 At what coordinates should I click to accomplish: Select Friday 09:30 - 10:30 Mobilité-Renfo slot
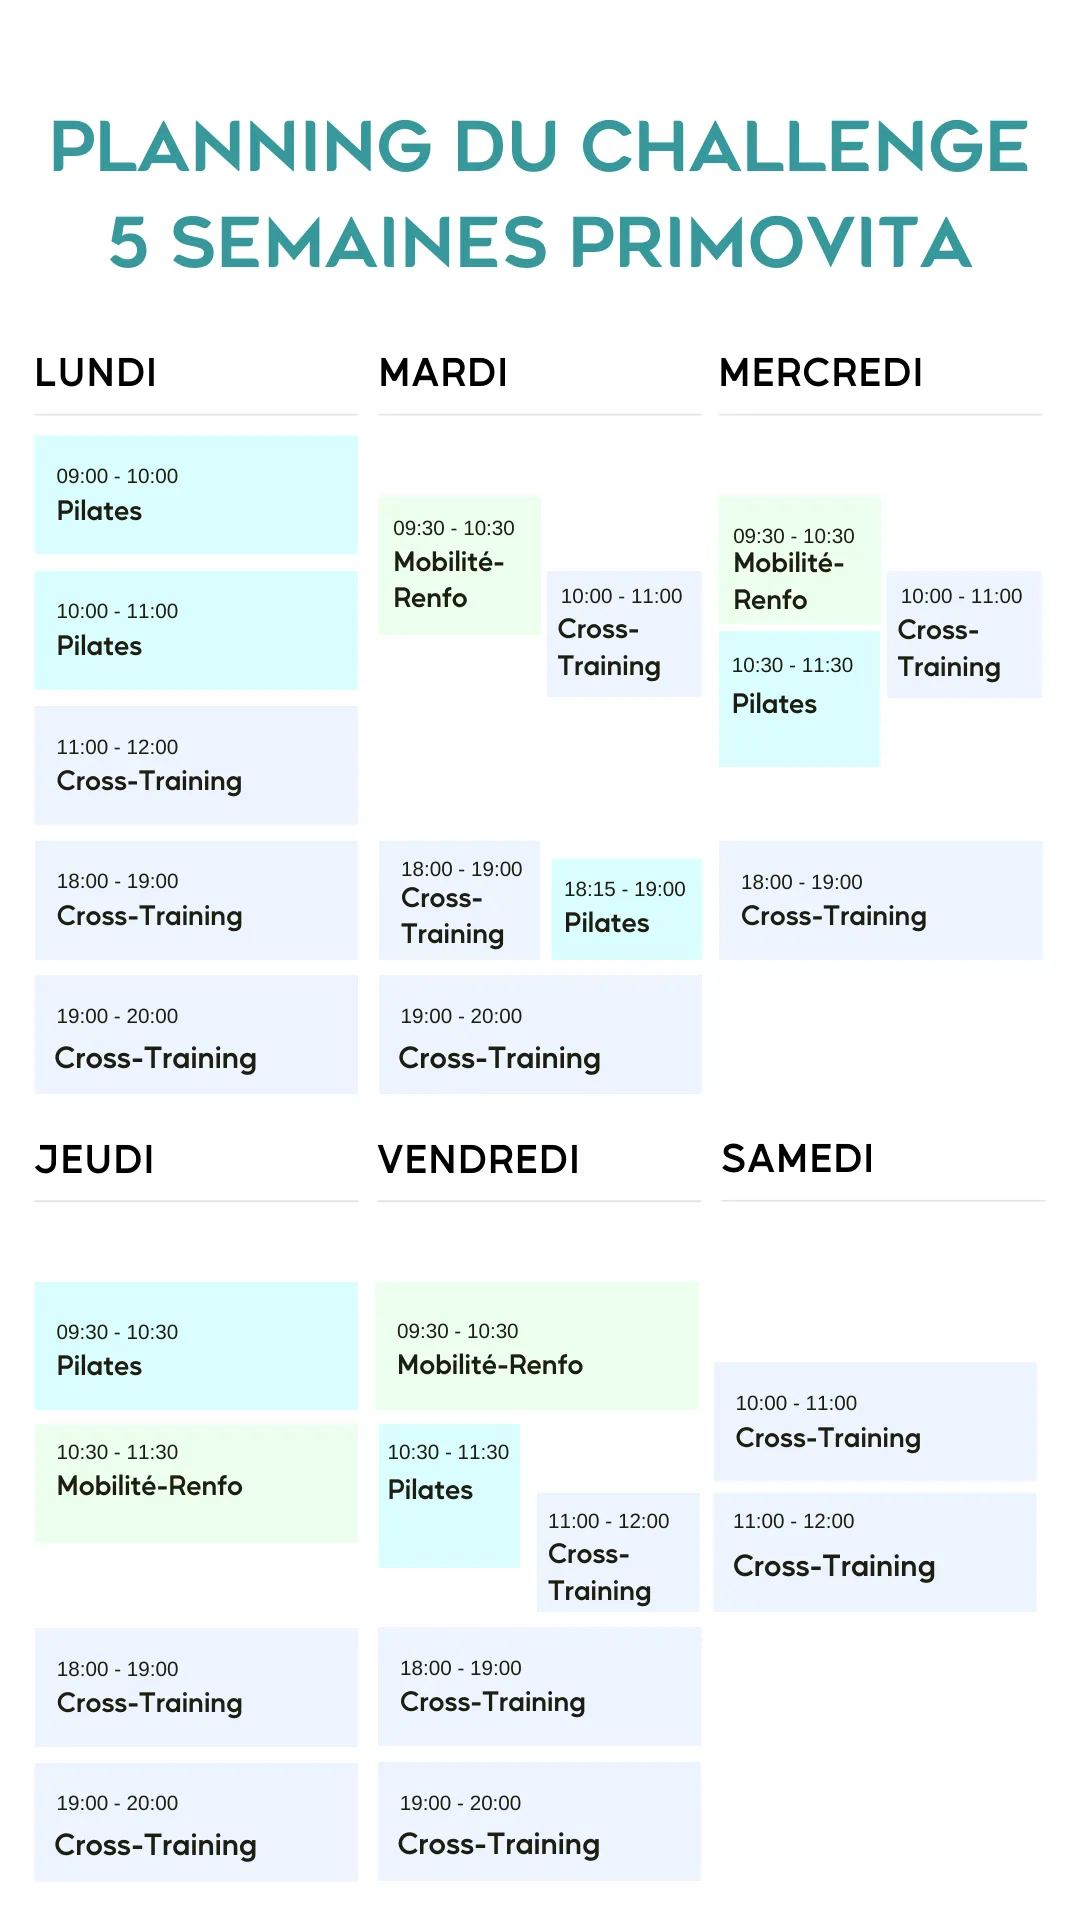click(537, 1346)
